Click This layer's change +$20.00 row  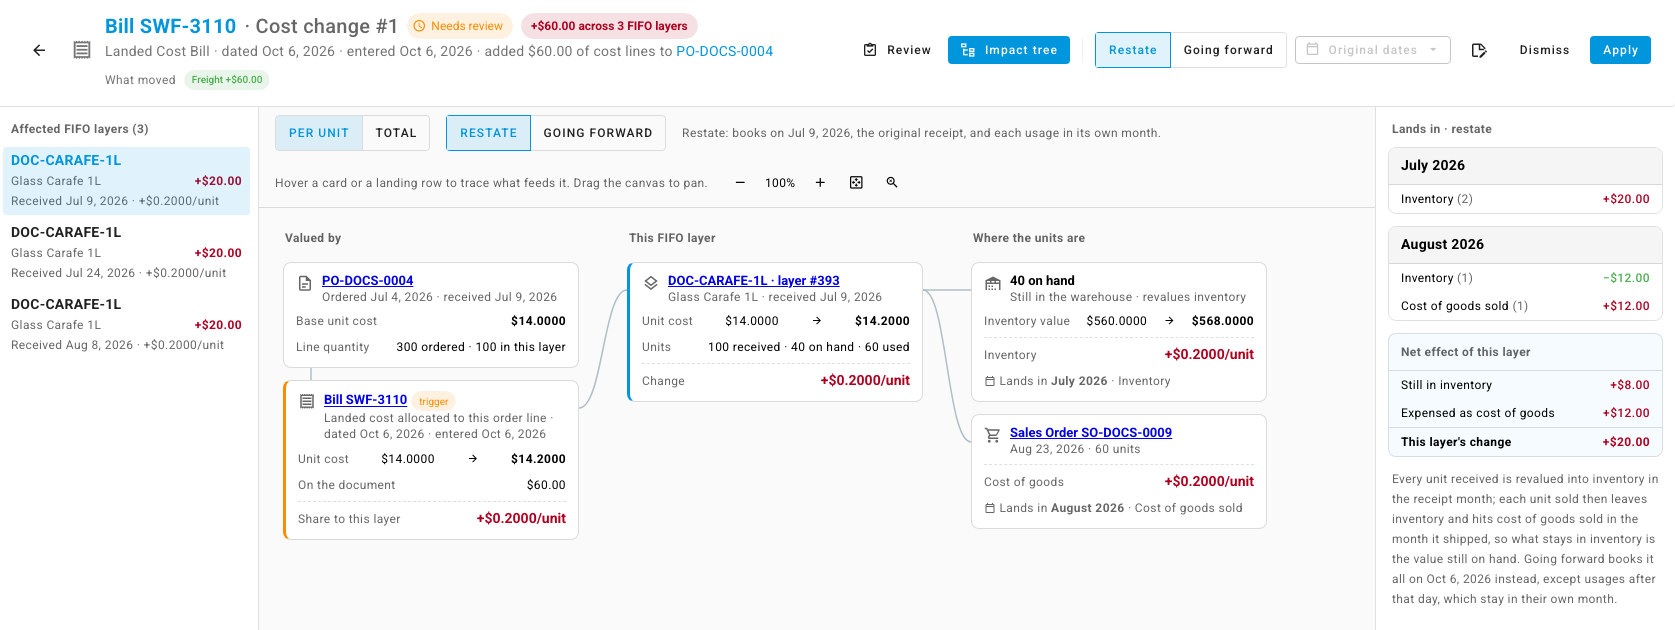point(1525,442)
